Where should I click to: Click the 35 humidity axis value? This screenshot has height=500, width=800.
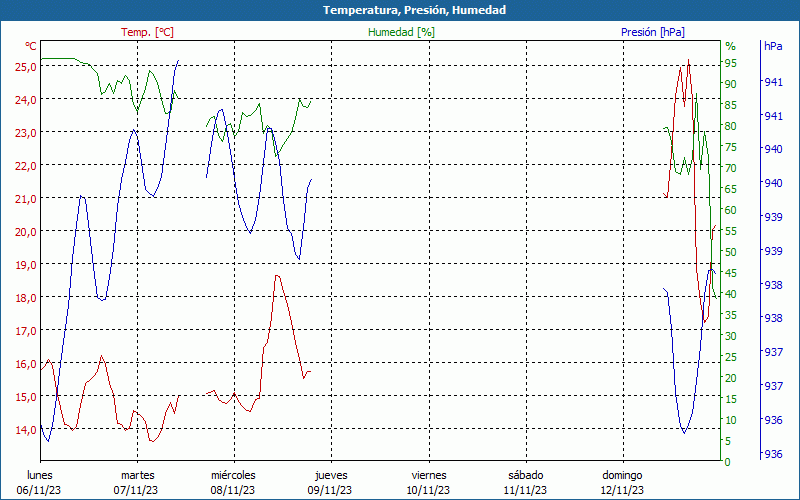point(731,315)
